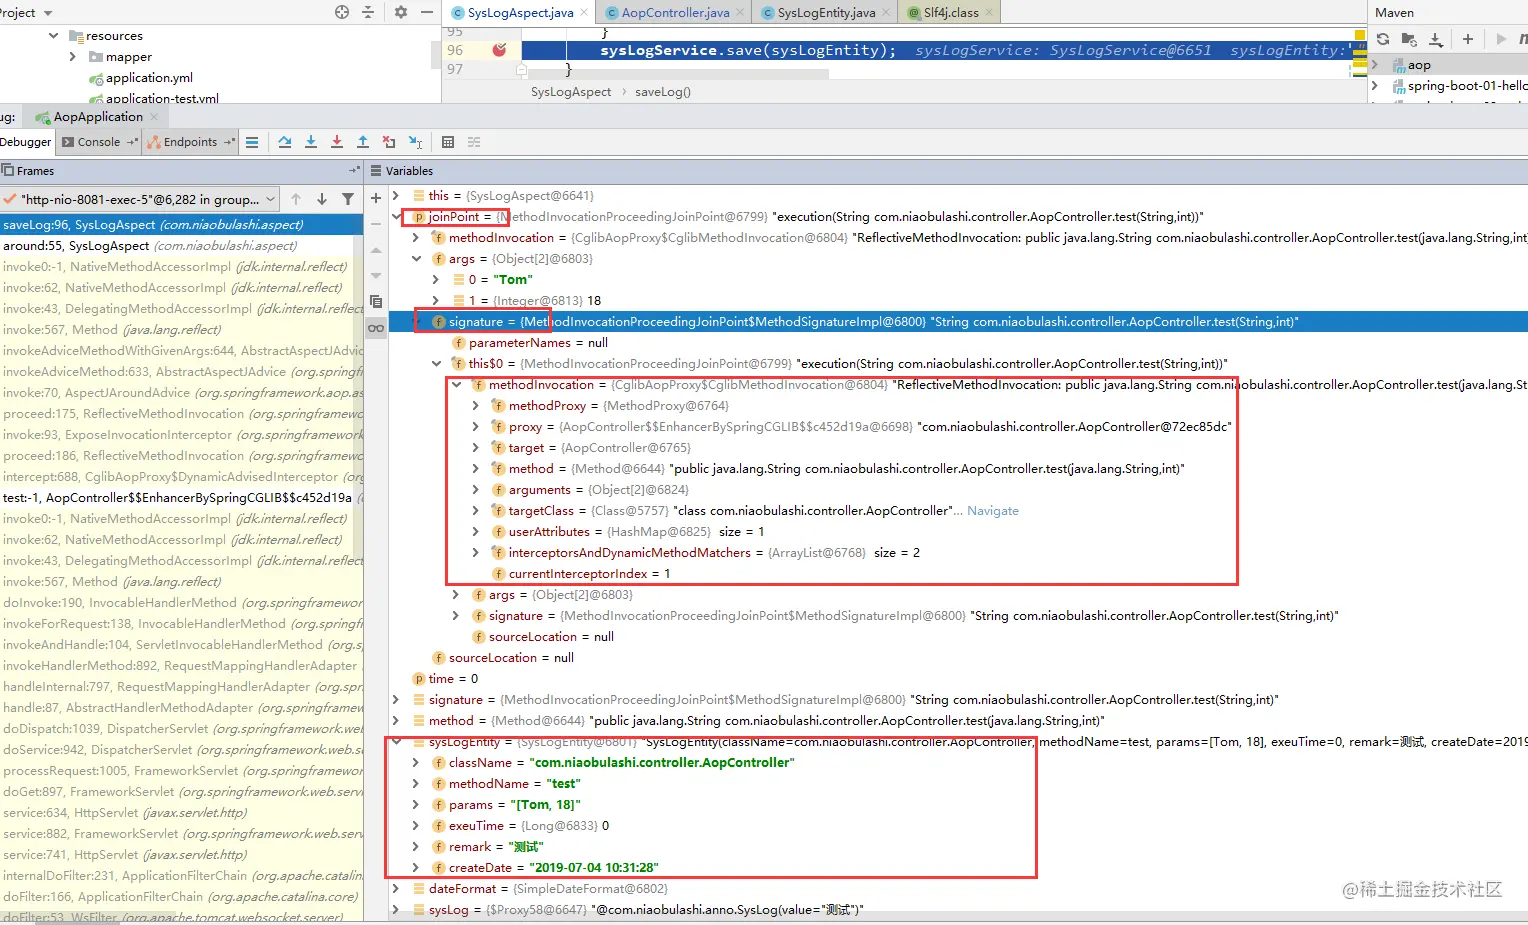1528x925 pixels.
Task: Click the Project panel collapse all icon
Action: click(x=367, y=12)
